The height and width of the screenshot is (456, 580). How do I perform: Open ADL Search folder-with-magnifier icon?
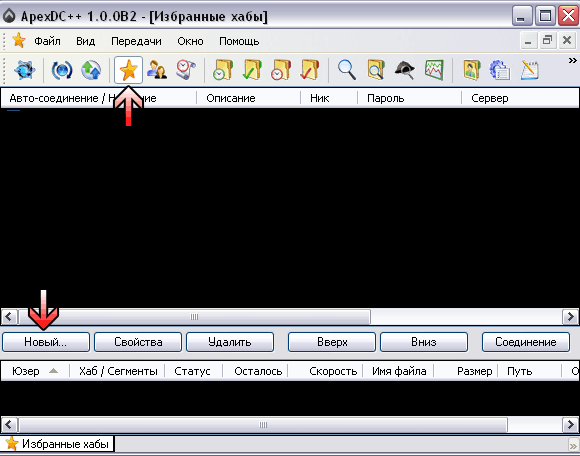pos(376,70)
